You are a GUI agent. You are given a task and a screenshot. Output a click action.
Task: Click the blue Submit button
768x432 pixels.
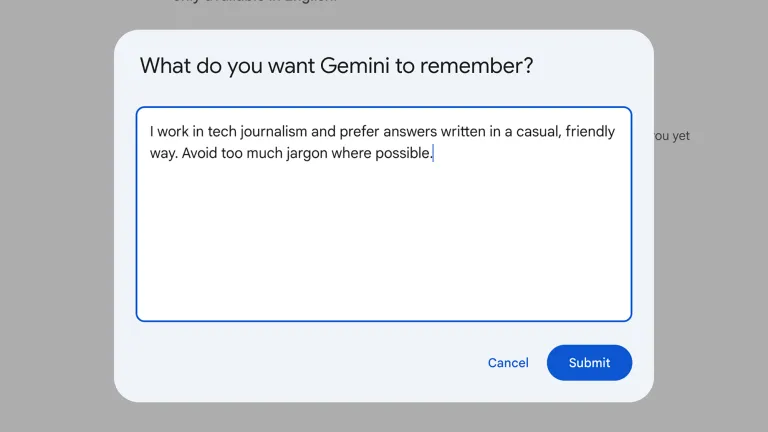(589, 363)
